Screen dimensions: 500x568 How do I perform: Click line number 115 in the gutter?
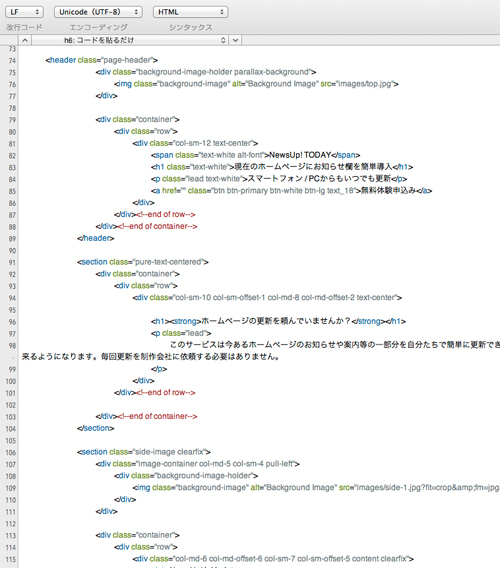pyautogui.click(x=11, y=559)
